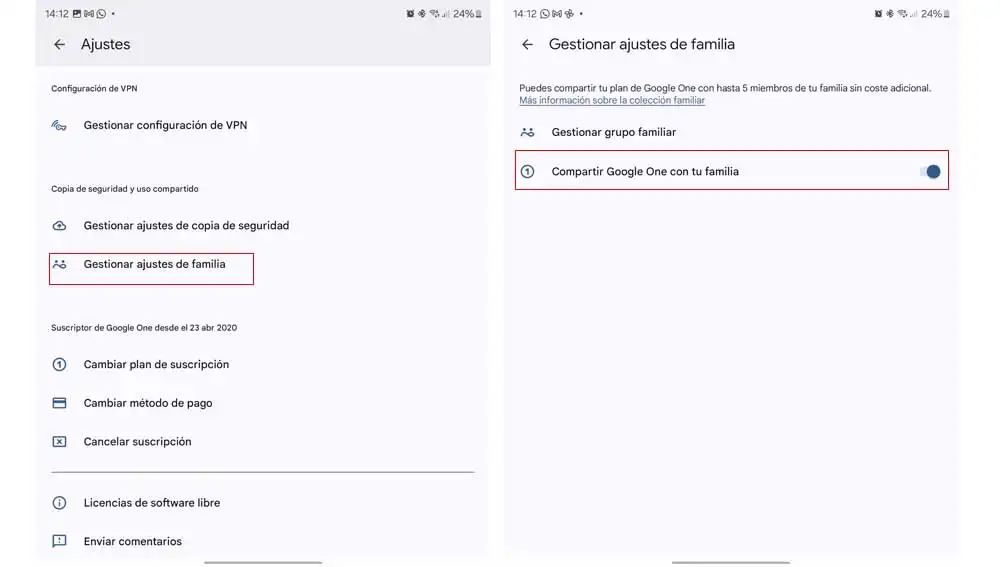Image resolution: width=1000 pixels, height=567 pixels.
Task: Tap Cancelar suscripción
Action: pos(137,442)
